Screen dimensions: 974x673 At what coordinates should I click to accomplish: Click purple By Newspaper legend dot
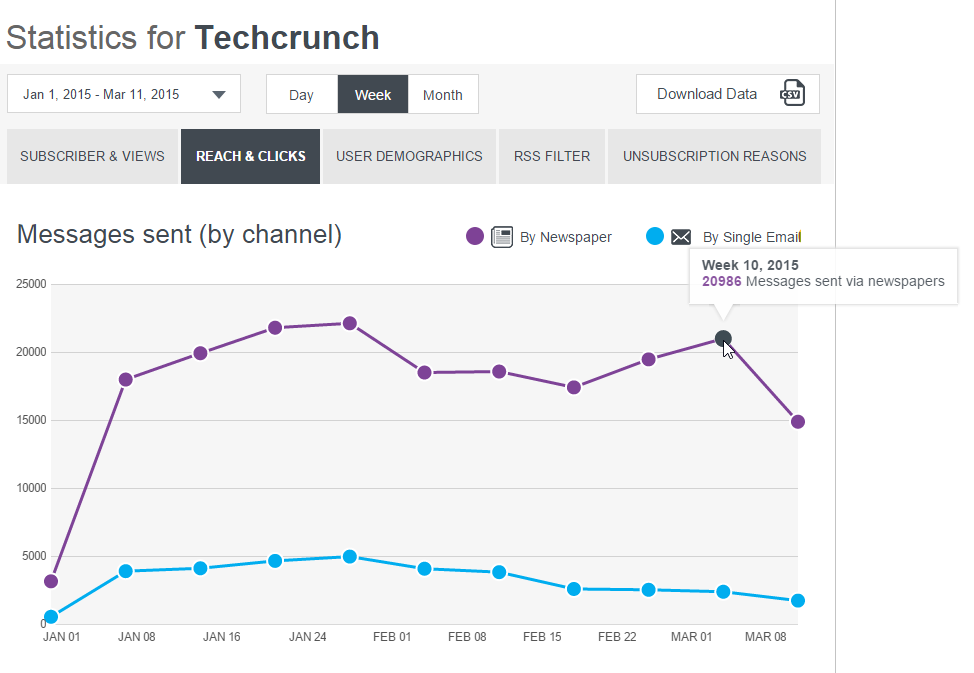tap(475, 237)
